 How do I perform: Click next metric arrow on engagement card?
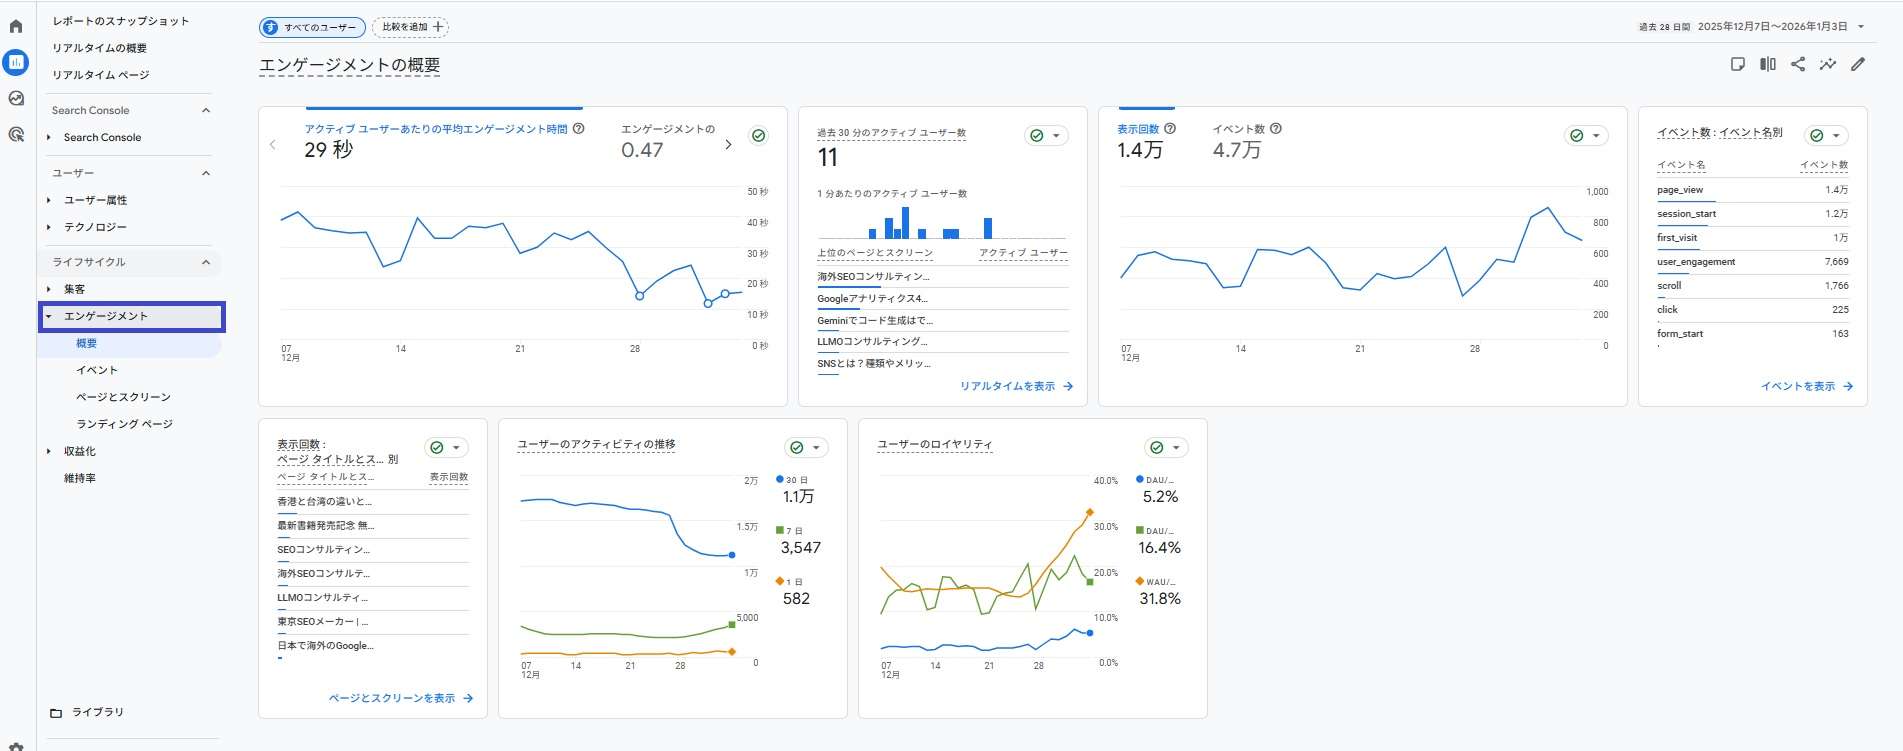728,145
